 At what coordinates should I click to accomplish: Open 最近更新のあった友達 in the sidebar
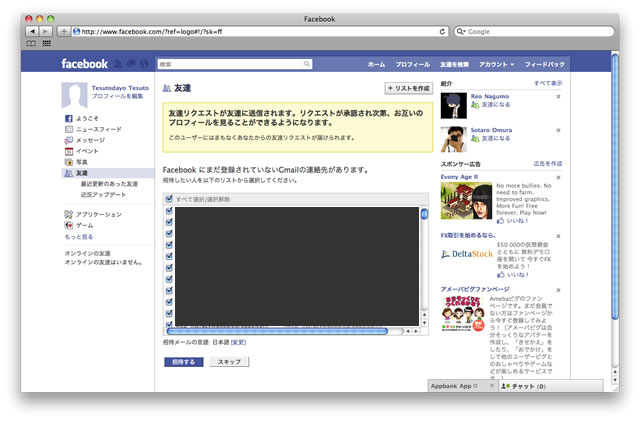click(109, 184)
